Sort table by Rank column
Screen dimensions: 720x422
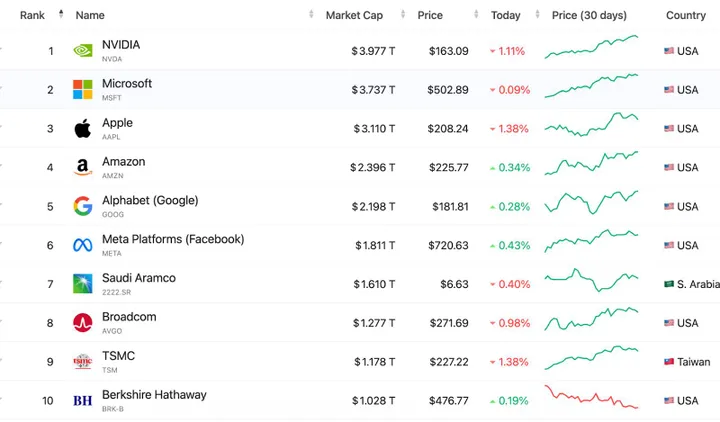click(32, 15)
